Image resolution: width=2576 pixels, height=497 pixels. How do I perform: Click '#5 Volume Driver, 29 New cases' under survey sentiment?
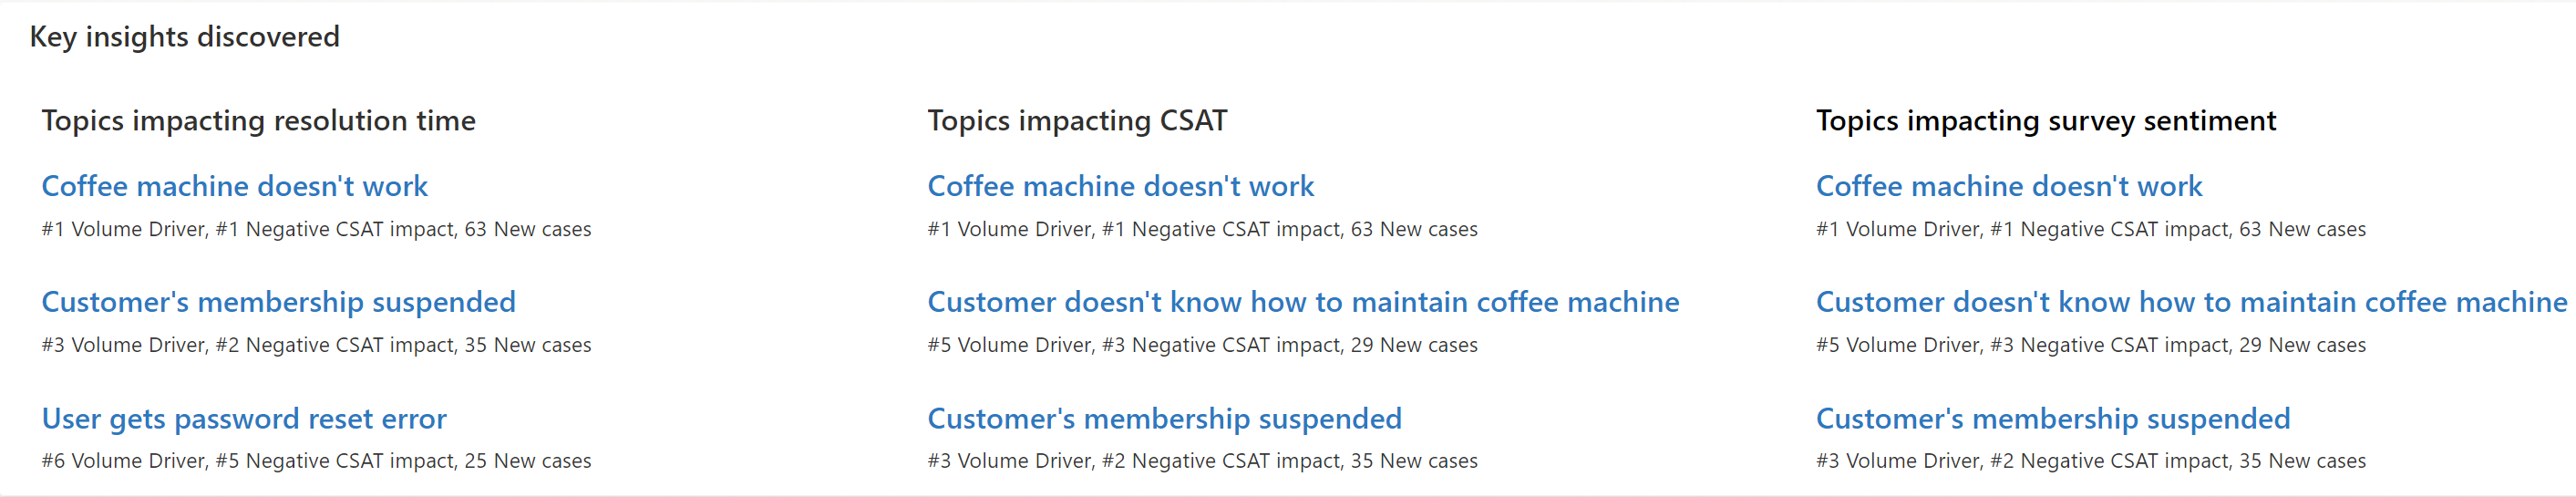click(2091, 345)
